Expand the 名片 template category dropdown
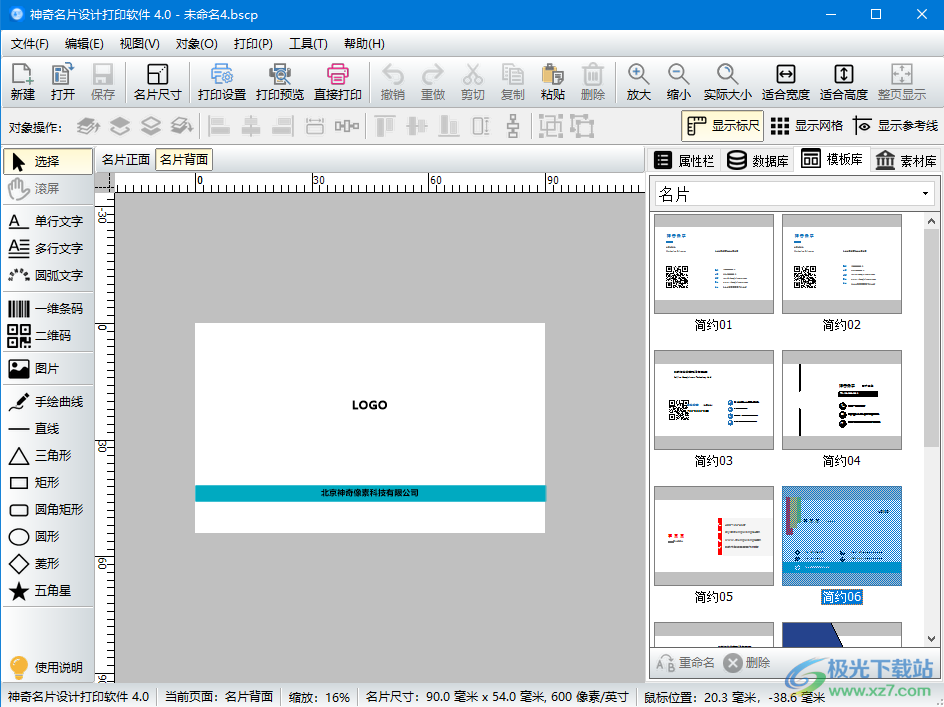Screen dimensions: 944x707 [925, 194]
